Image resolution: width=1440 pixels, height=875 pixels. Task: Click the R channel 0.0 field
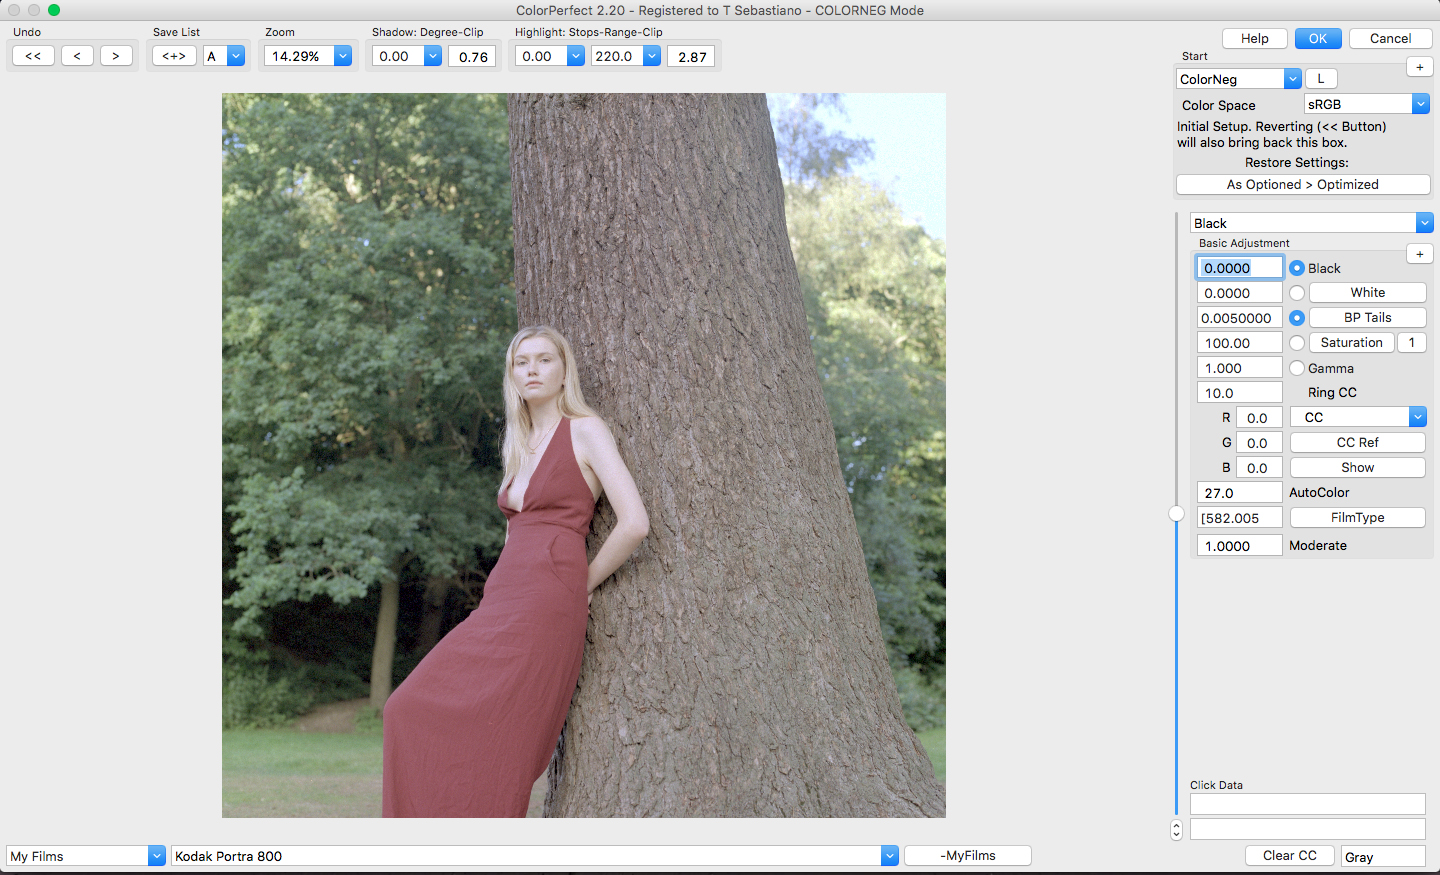(x=1259, y=418)
